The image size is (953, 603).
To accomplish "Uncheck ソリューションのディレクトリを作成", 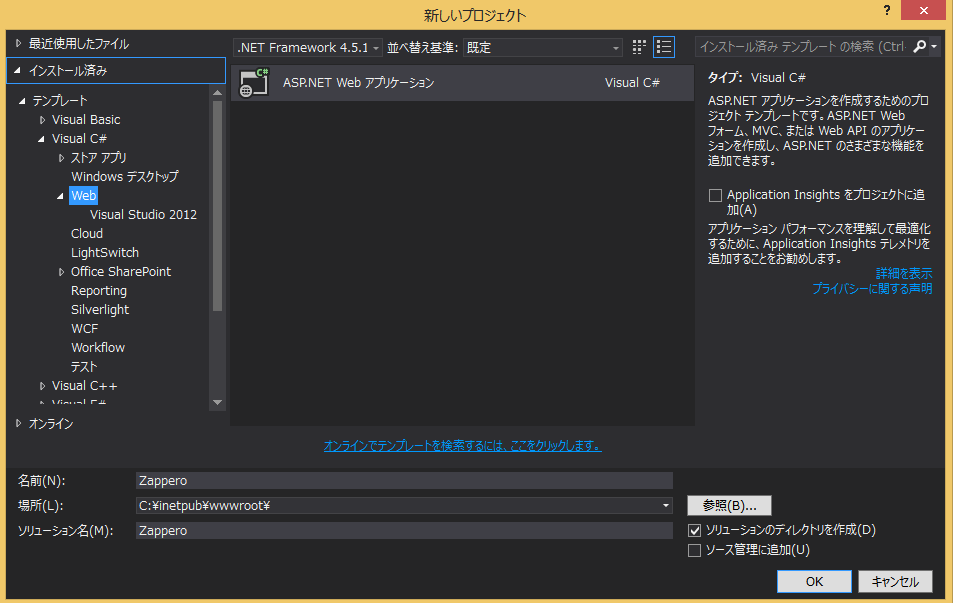I will (694, 530).
